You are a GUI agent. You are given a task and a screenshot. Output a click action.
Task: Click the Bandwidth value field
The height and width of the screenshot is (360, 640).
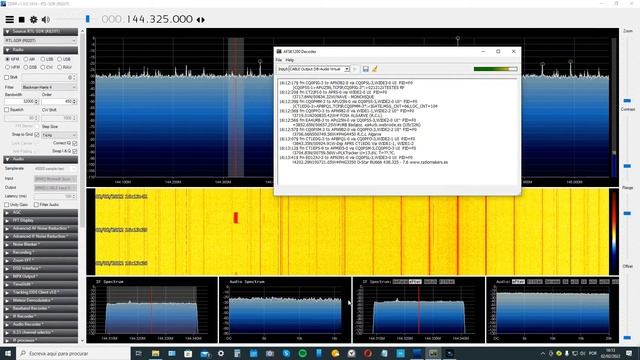(21, 101)
